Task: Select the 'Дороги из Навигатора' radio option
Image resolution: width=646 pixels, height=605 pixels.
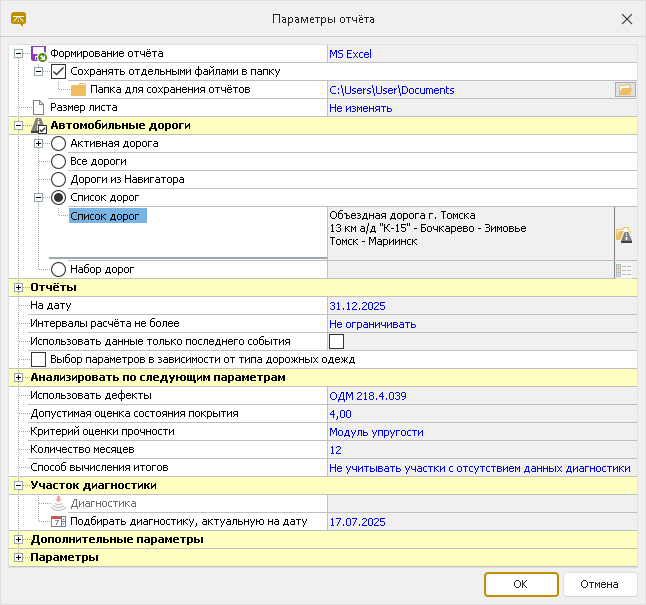Action: coord(58,180)
